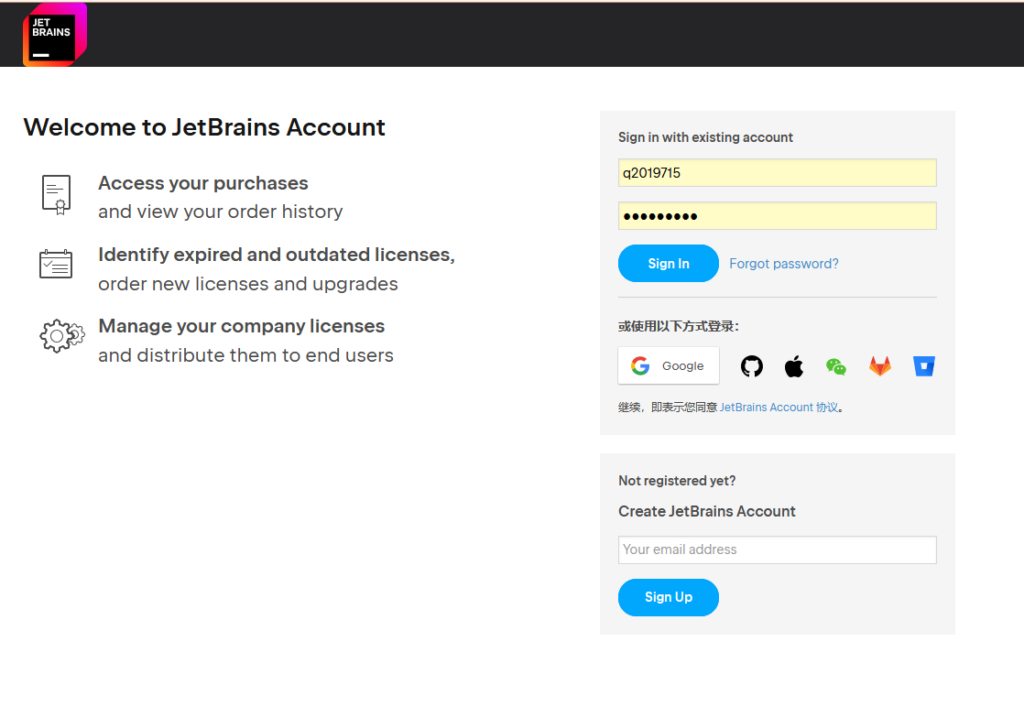Open the JetBrains Account agreement link
The width and height of the screenshot is (1024, 707).
[779, 408]
